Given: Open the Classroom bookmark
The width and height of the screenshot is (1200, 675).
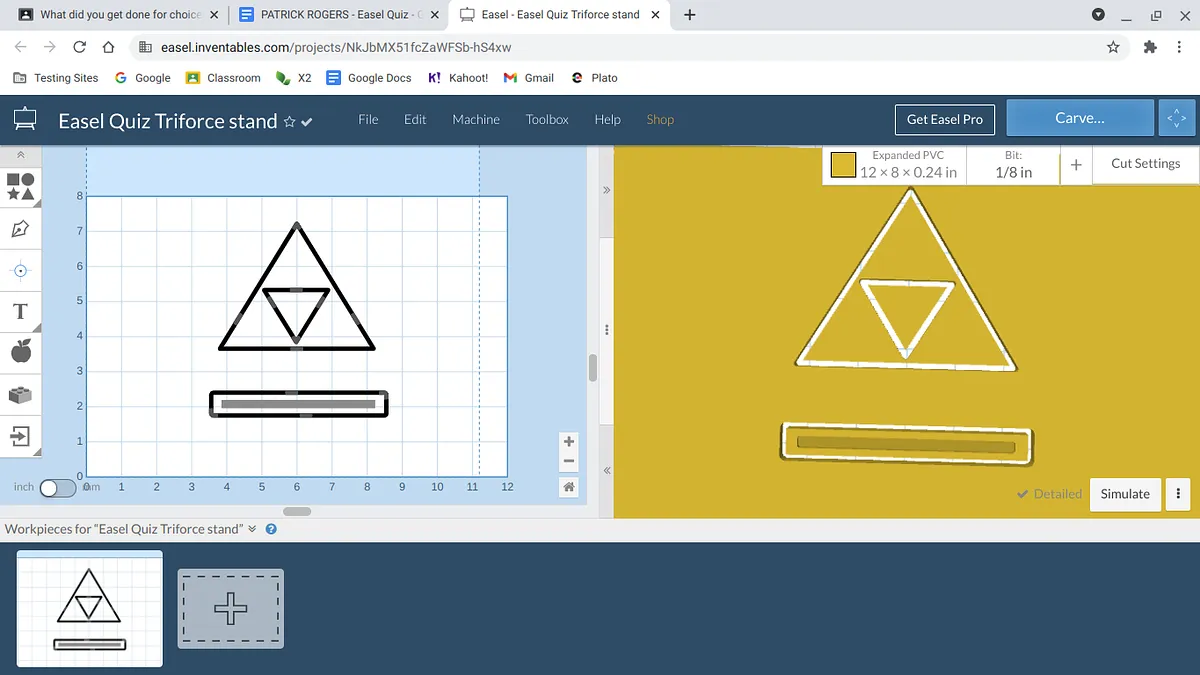Looking at the screenshot, I should click(x=223, y=77).
